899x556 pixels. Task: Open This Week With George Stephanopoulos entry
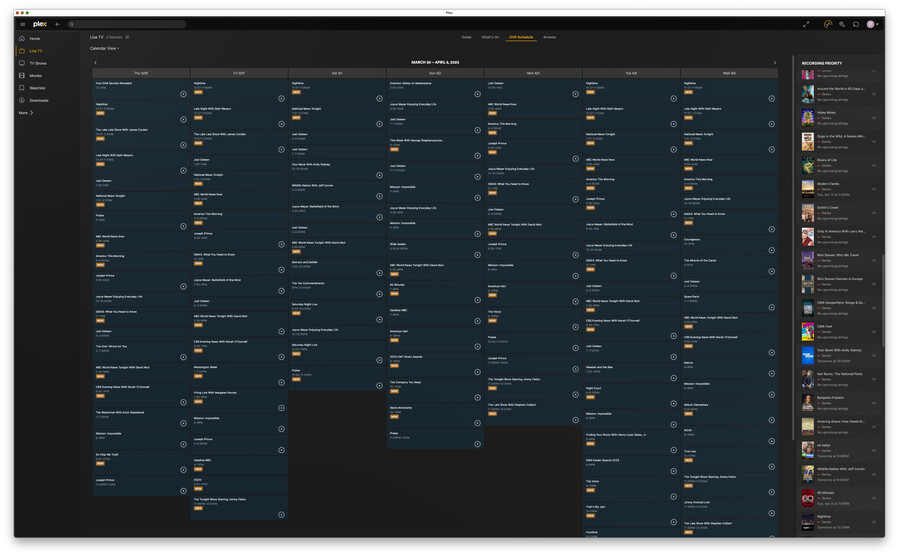tap(435, 147)
